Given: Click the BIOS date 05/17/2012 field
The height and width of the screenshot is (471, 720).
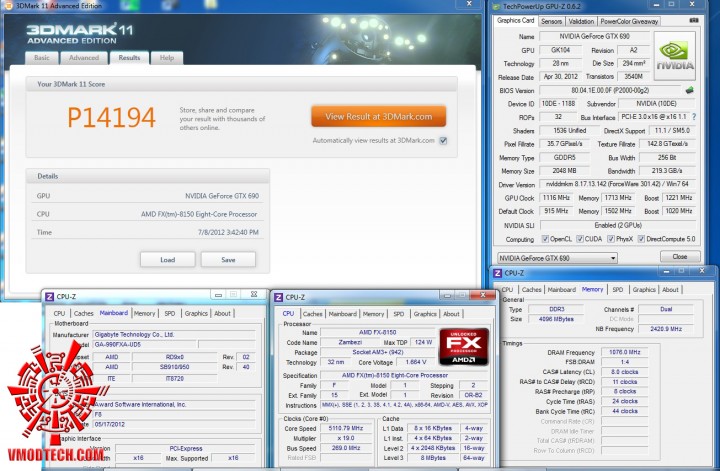Looking at the screenshot, I should point(174,424).
